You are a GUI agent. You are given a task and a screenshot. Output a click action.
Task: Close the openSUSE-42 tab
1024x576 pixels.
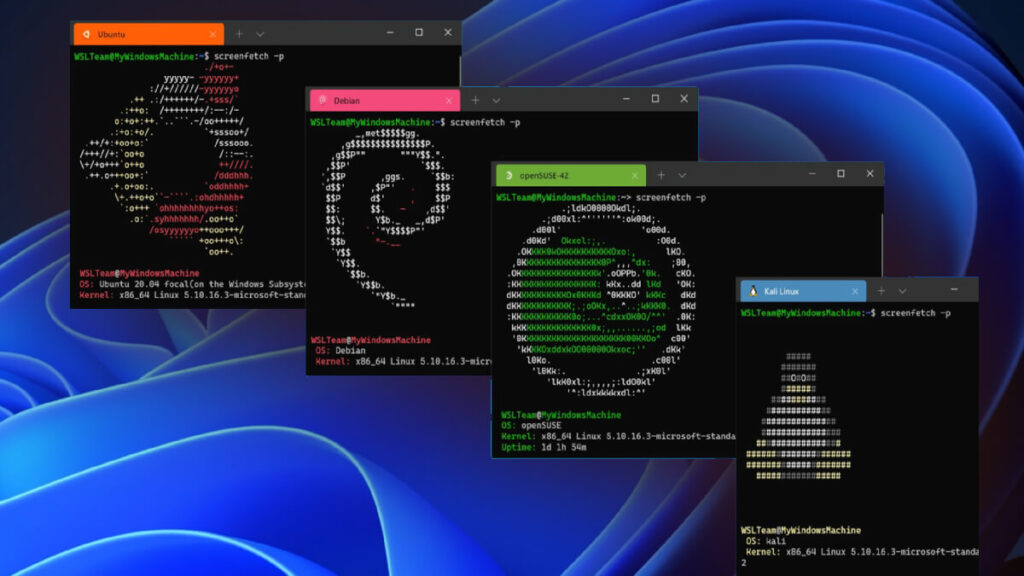pyautogui.click(x=635, y=176)
